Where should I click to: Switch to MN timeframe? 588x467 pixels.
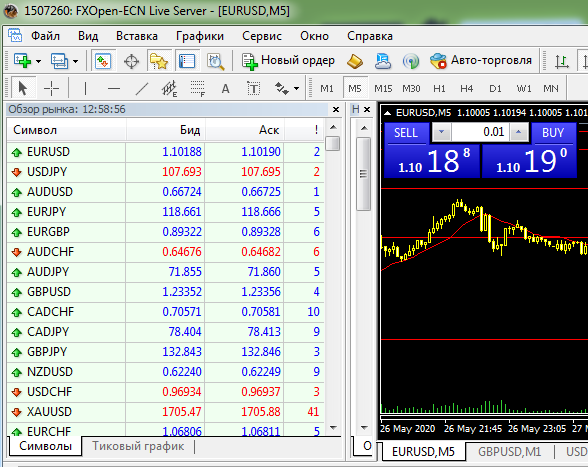[x=551, y=89]
